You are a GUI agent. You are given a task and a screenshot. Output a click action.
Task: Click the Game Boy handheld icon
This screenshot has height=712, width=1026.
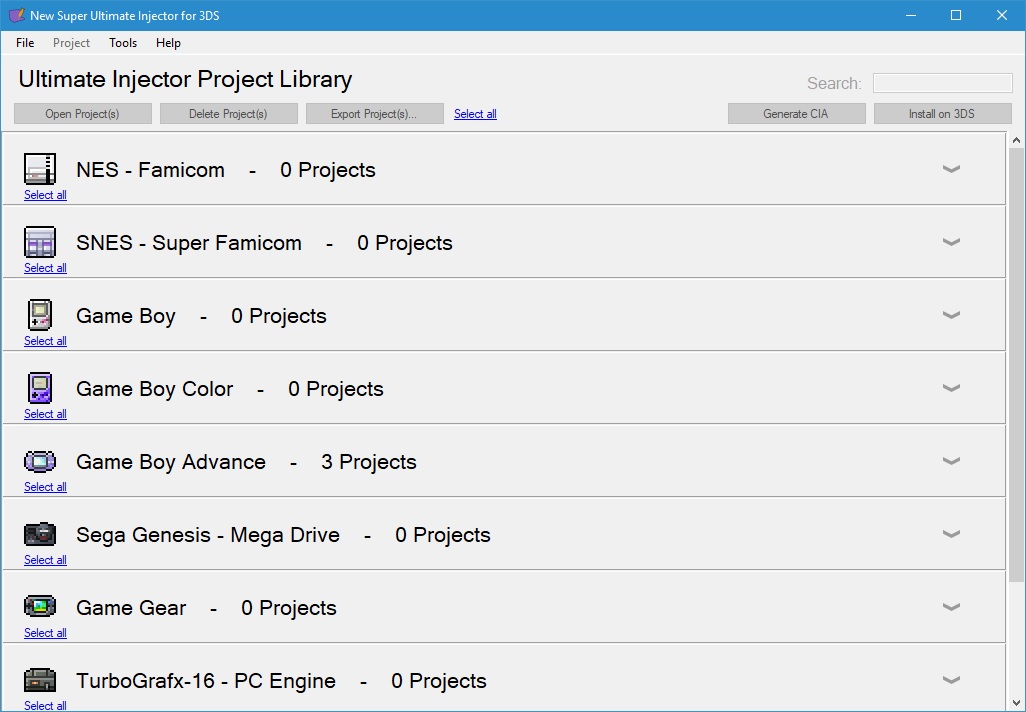click(40, 315)
